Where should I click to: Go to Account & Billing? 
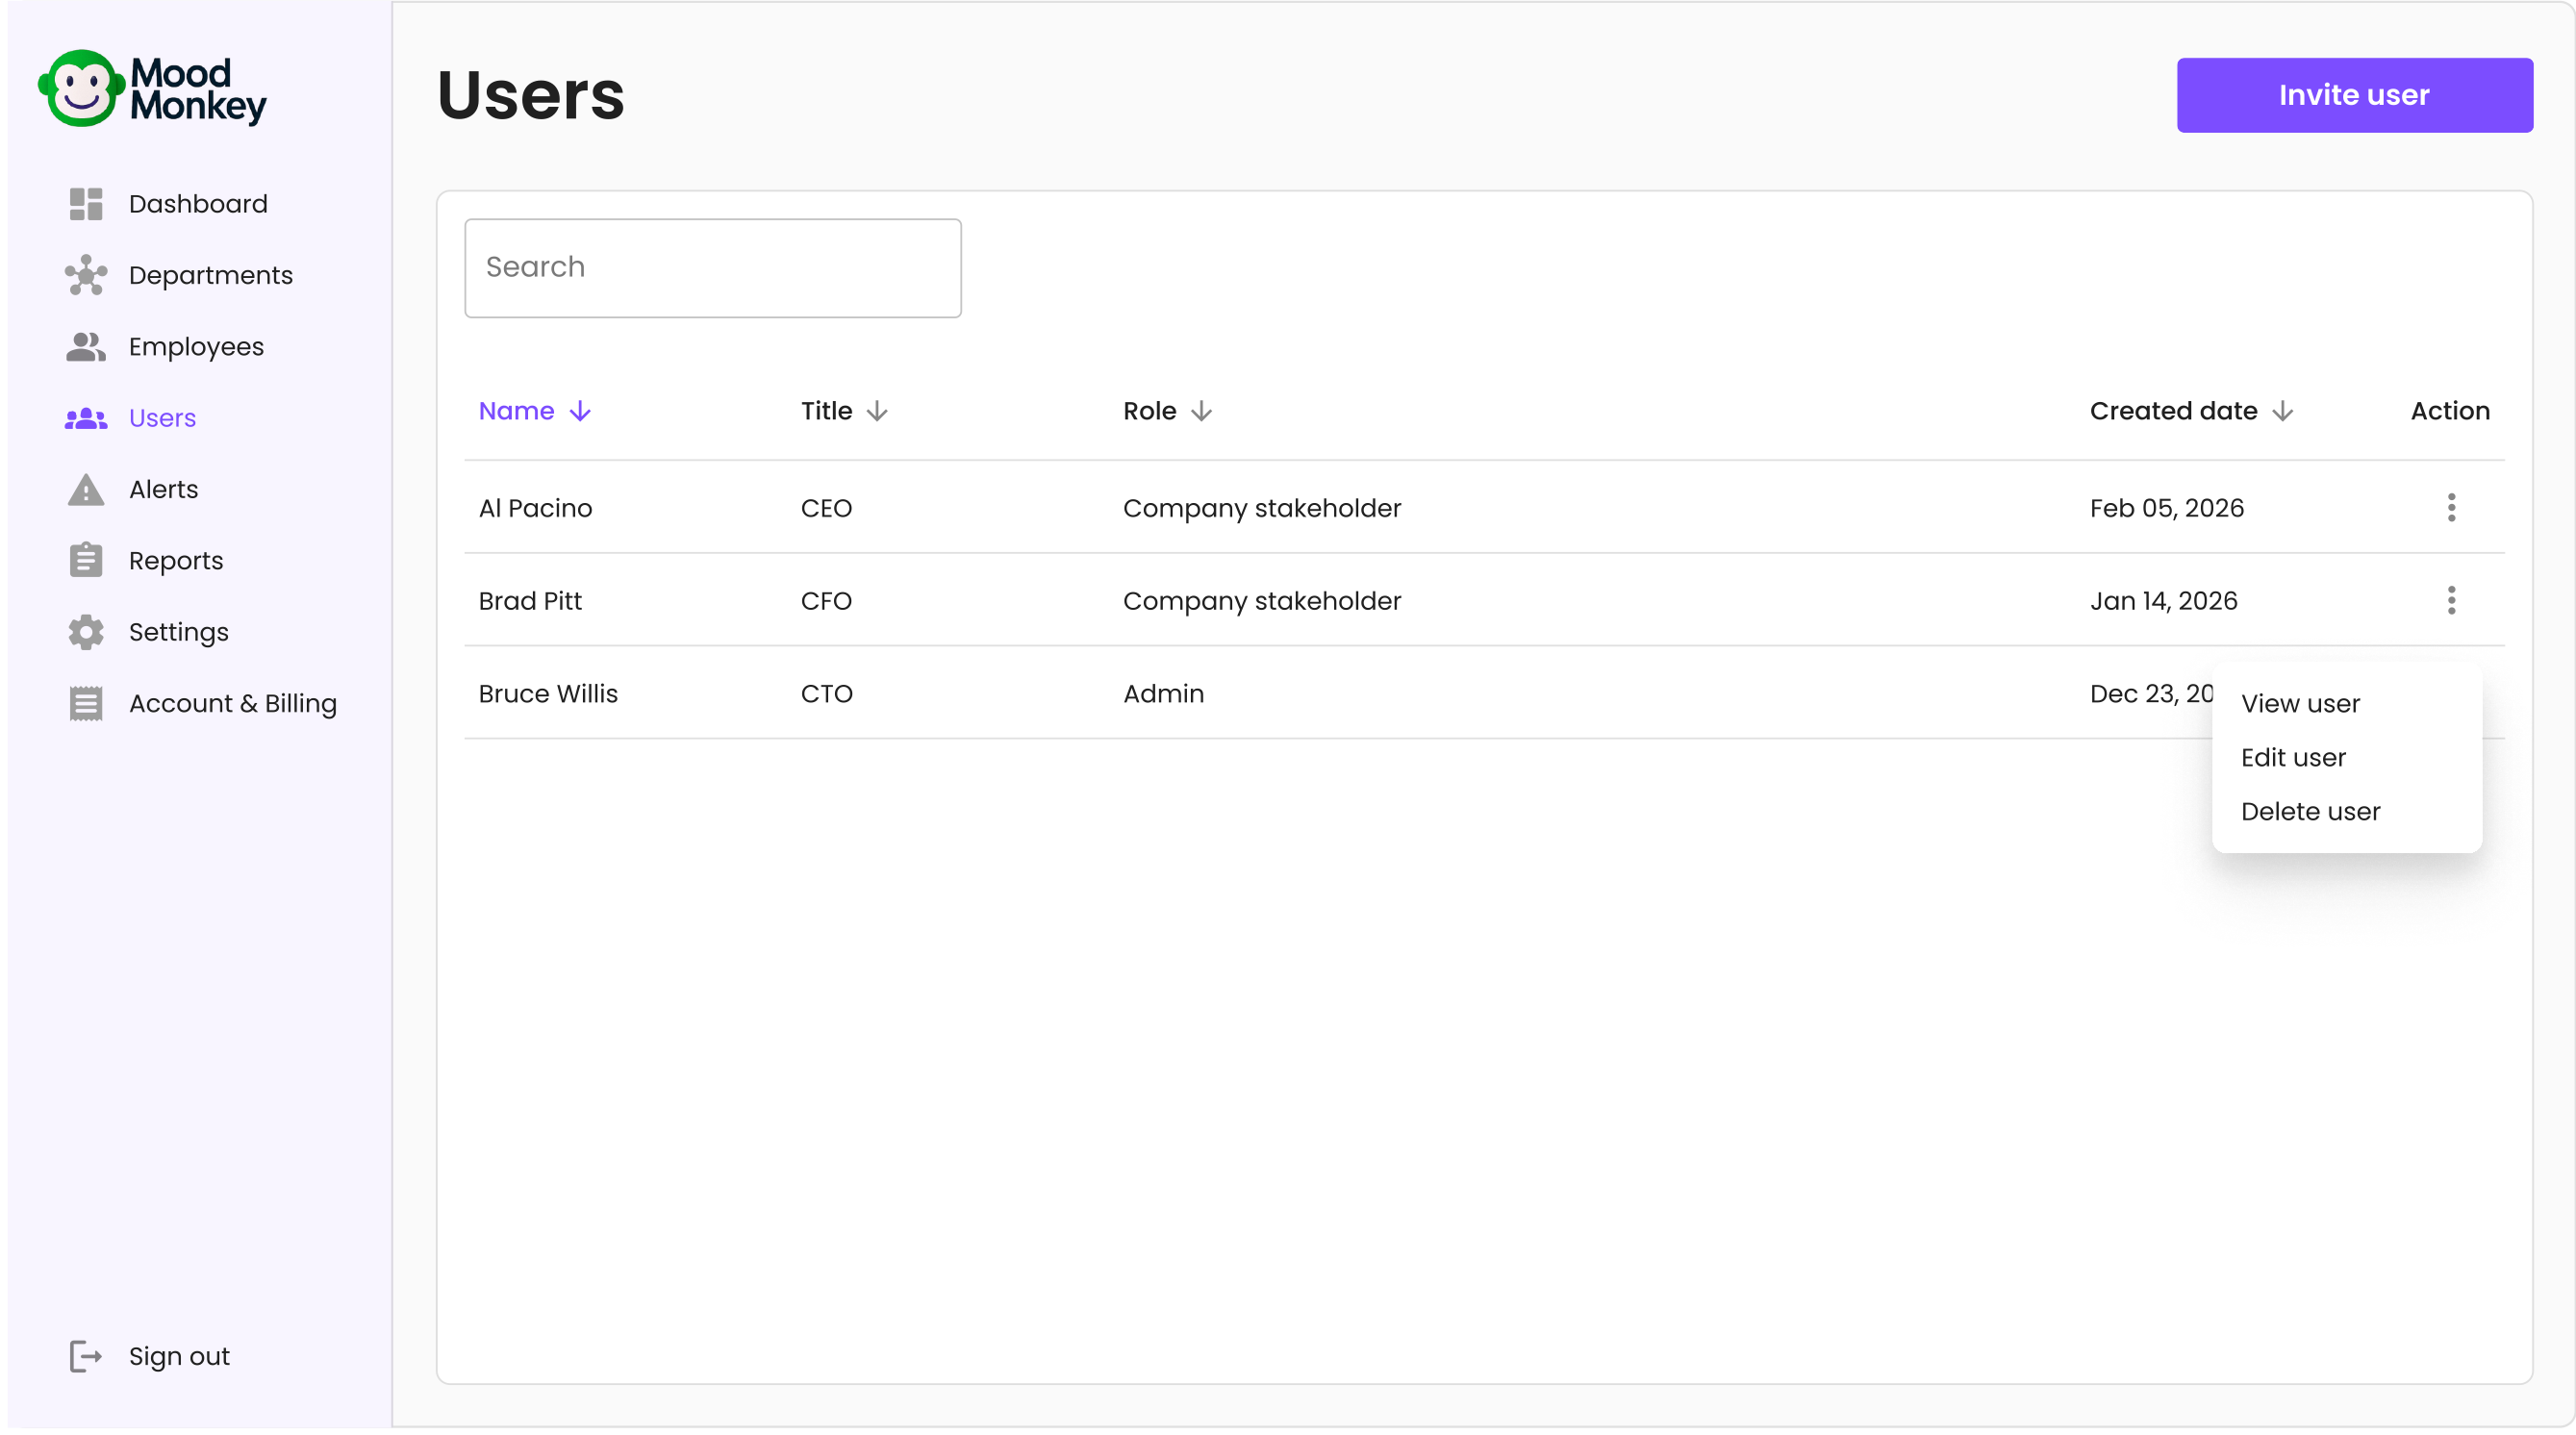pos(232,704)
